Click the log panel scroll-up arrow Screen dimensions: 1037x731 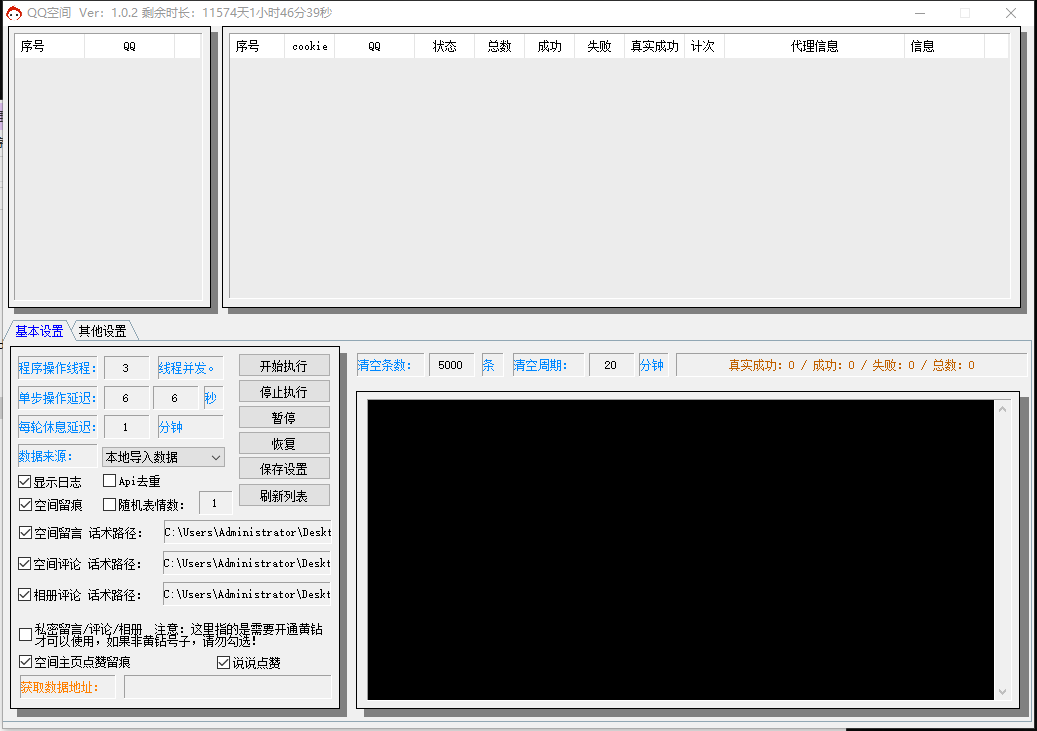(1002, 408)
